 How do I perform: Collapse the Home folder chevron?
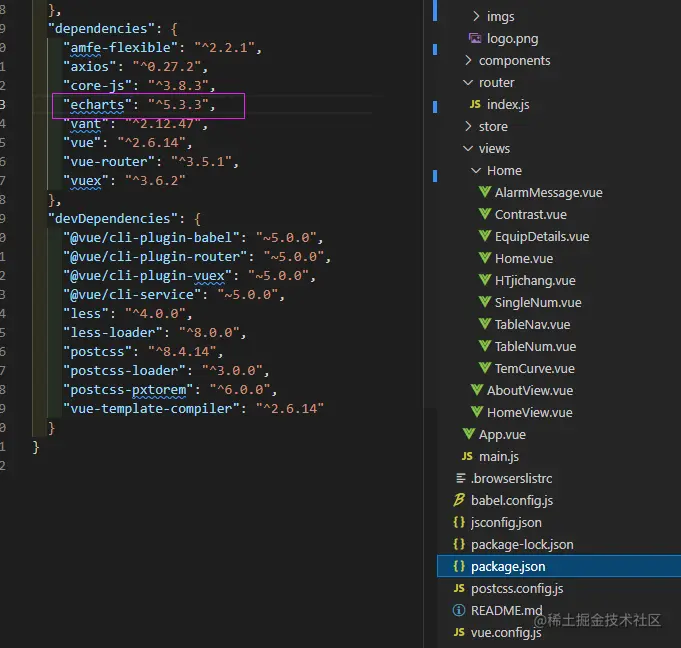tap(476, 170)
